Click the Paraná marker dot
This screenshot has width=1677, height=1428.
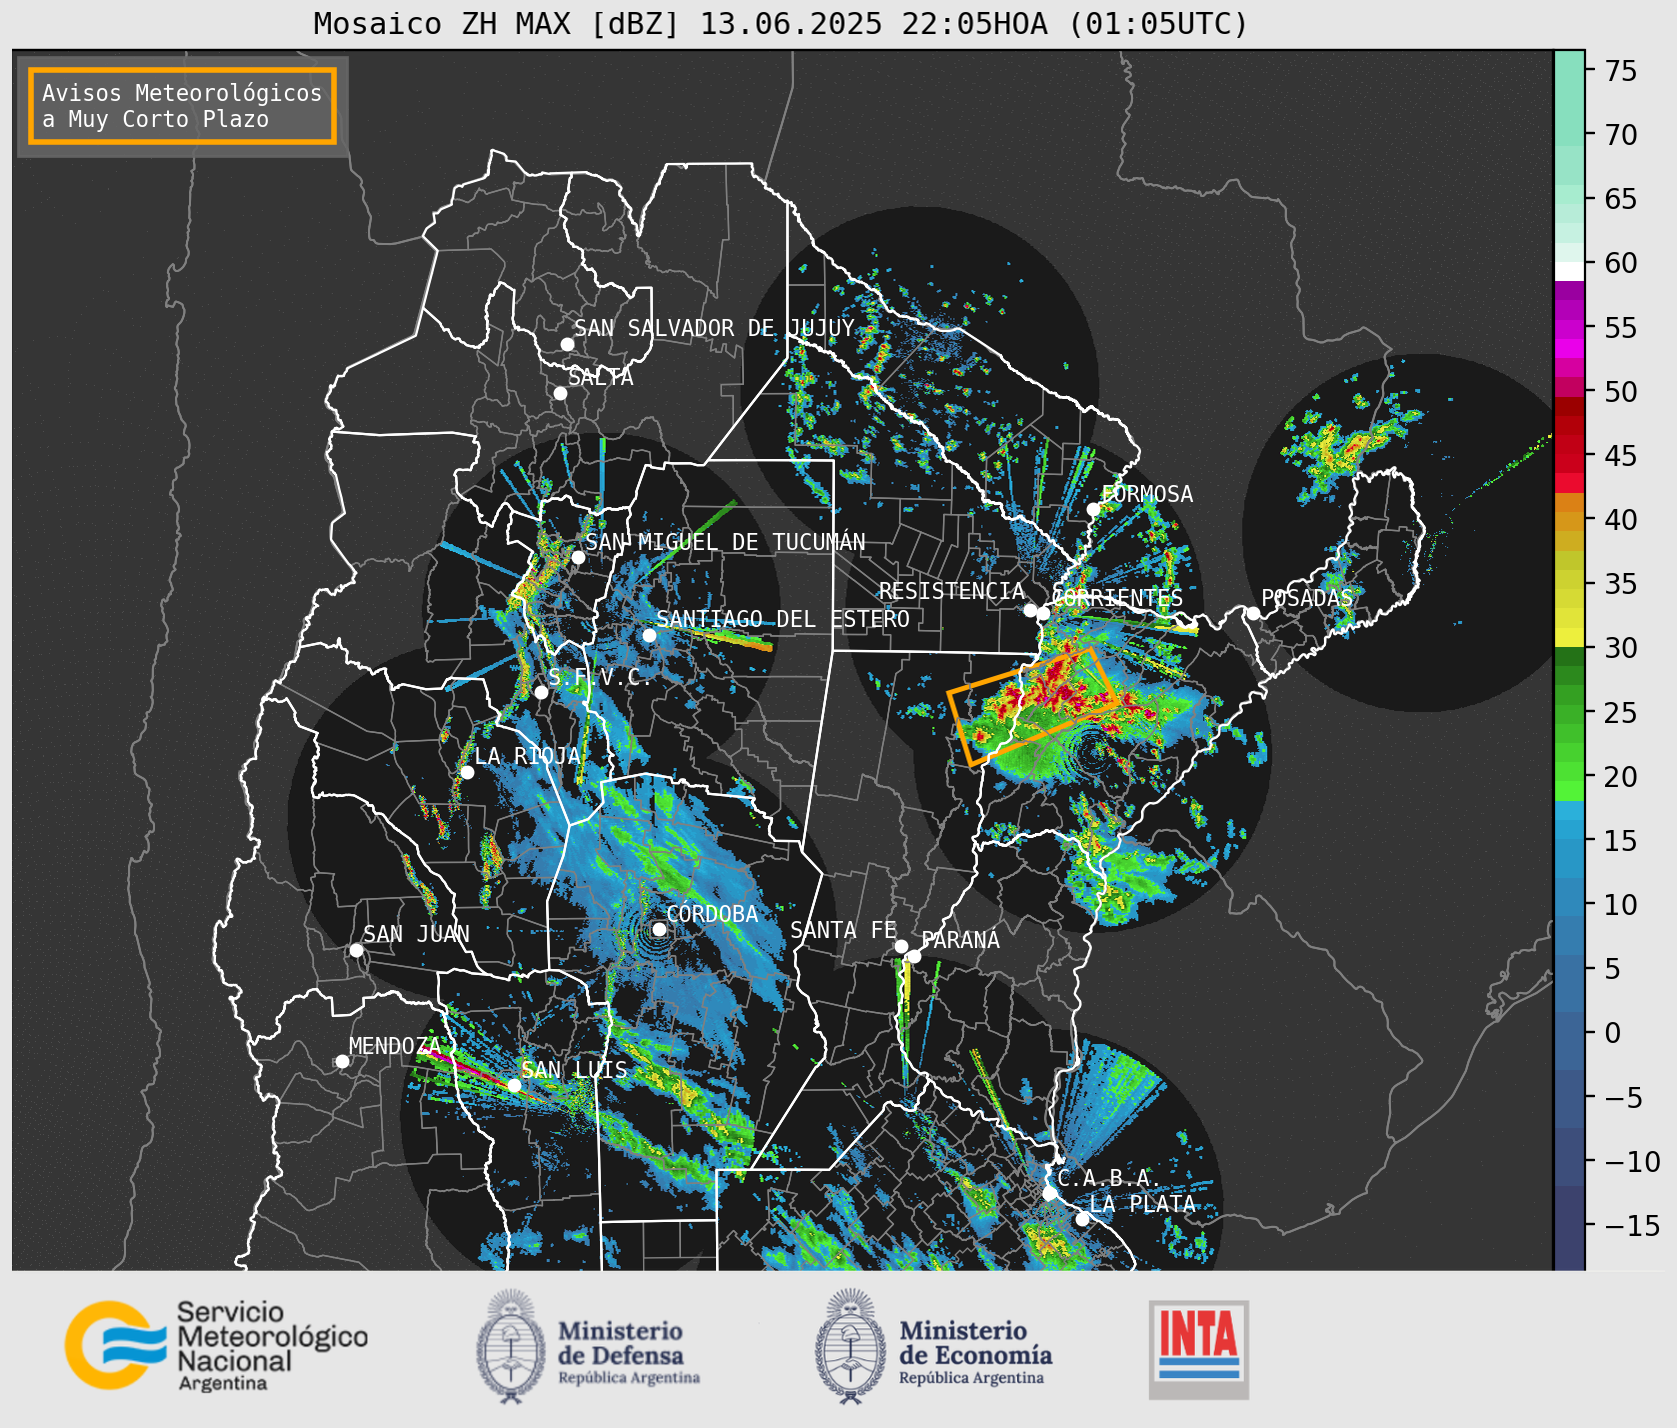914,956
